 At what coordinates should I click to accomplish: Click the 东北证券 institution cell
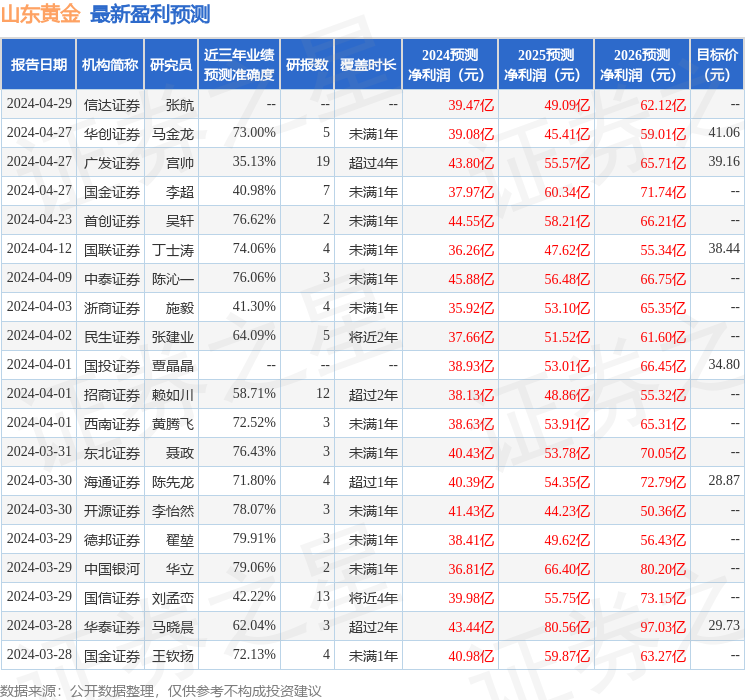point(112,453)
